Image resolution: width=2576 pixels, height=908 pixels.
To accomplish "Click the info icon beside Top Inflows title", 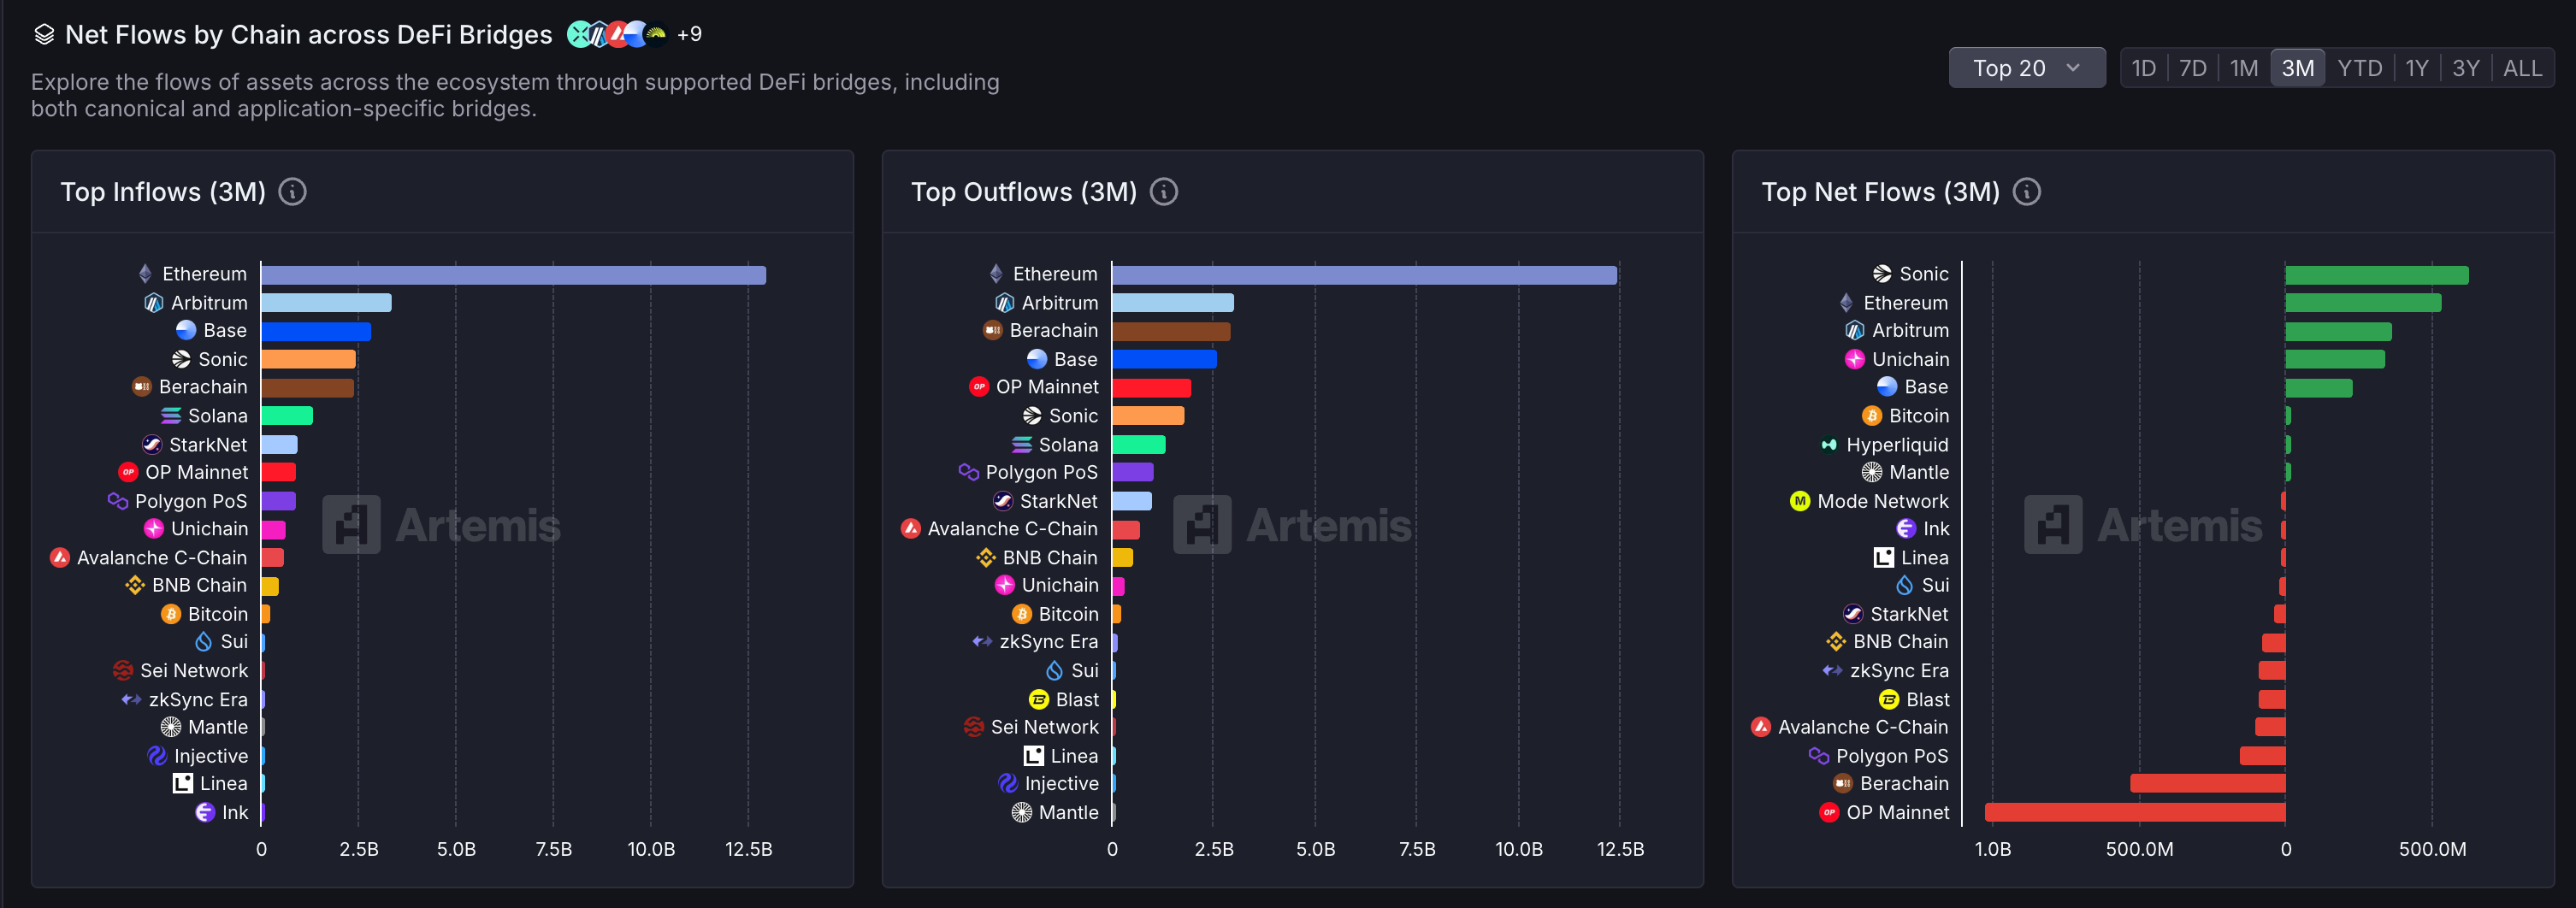I will click(x=292, y=192).
